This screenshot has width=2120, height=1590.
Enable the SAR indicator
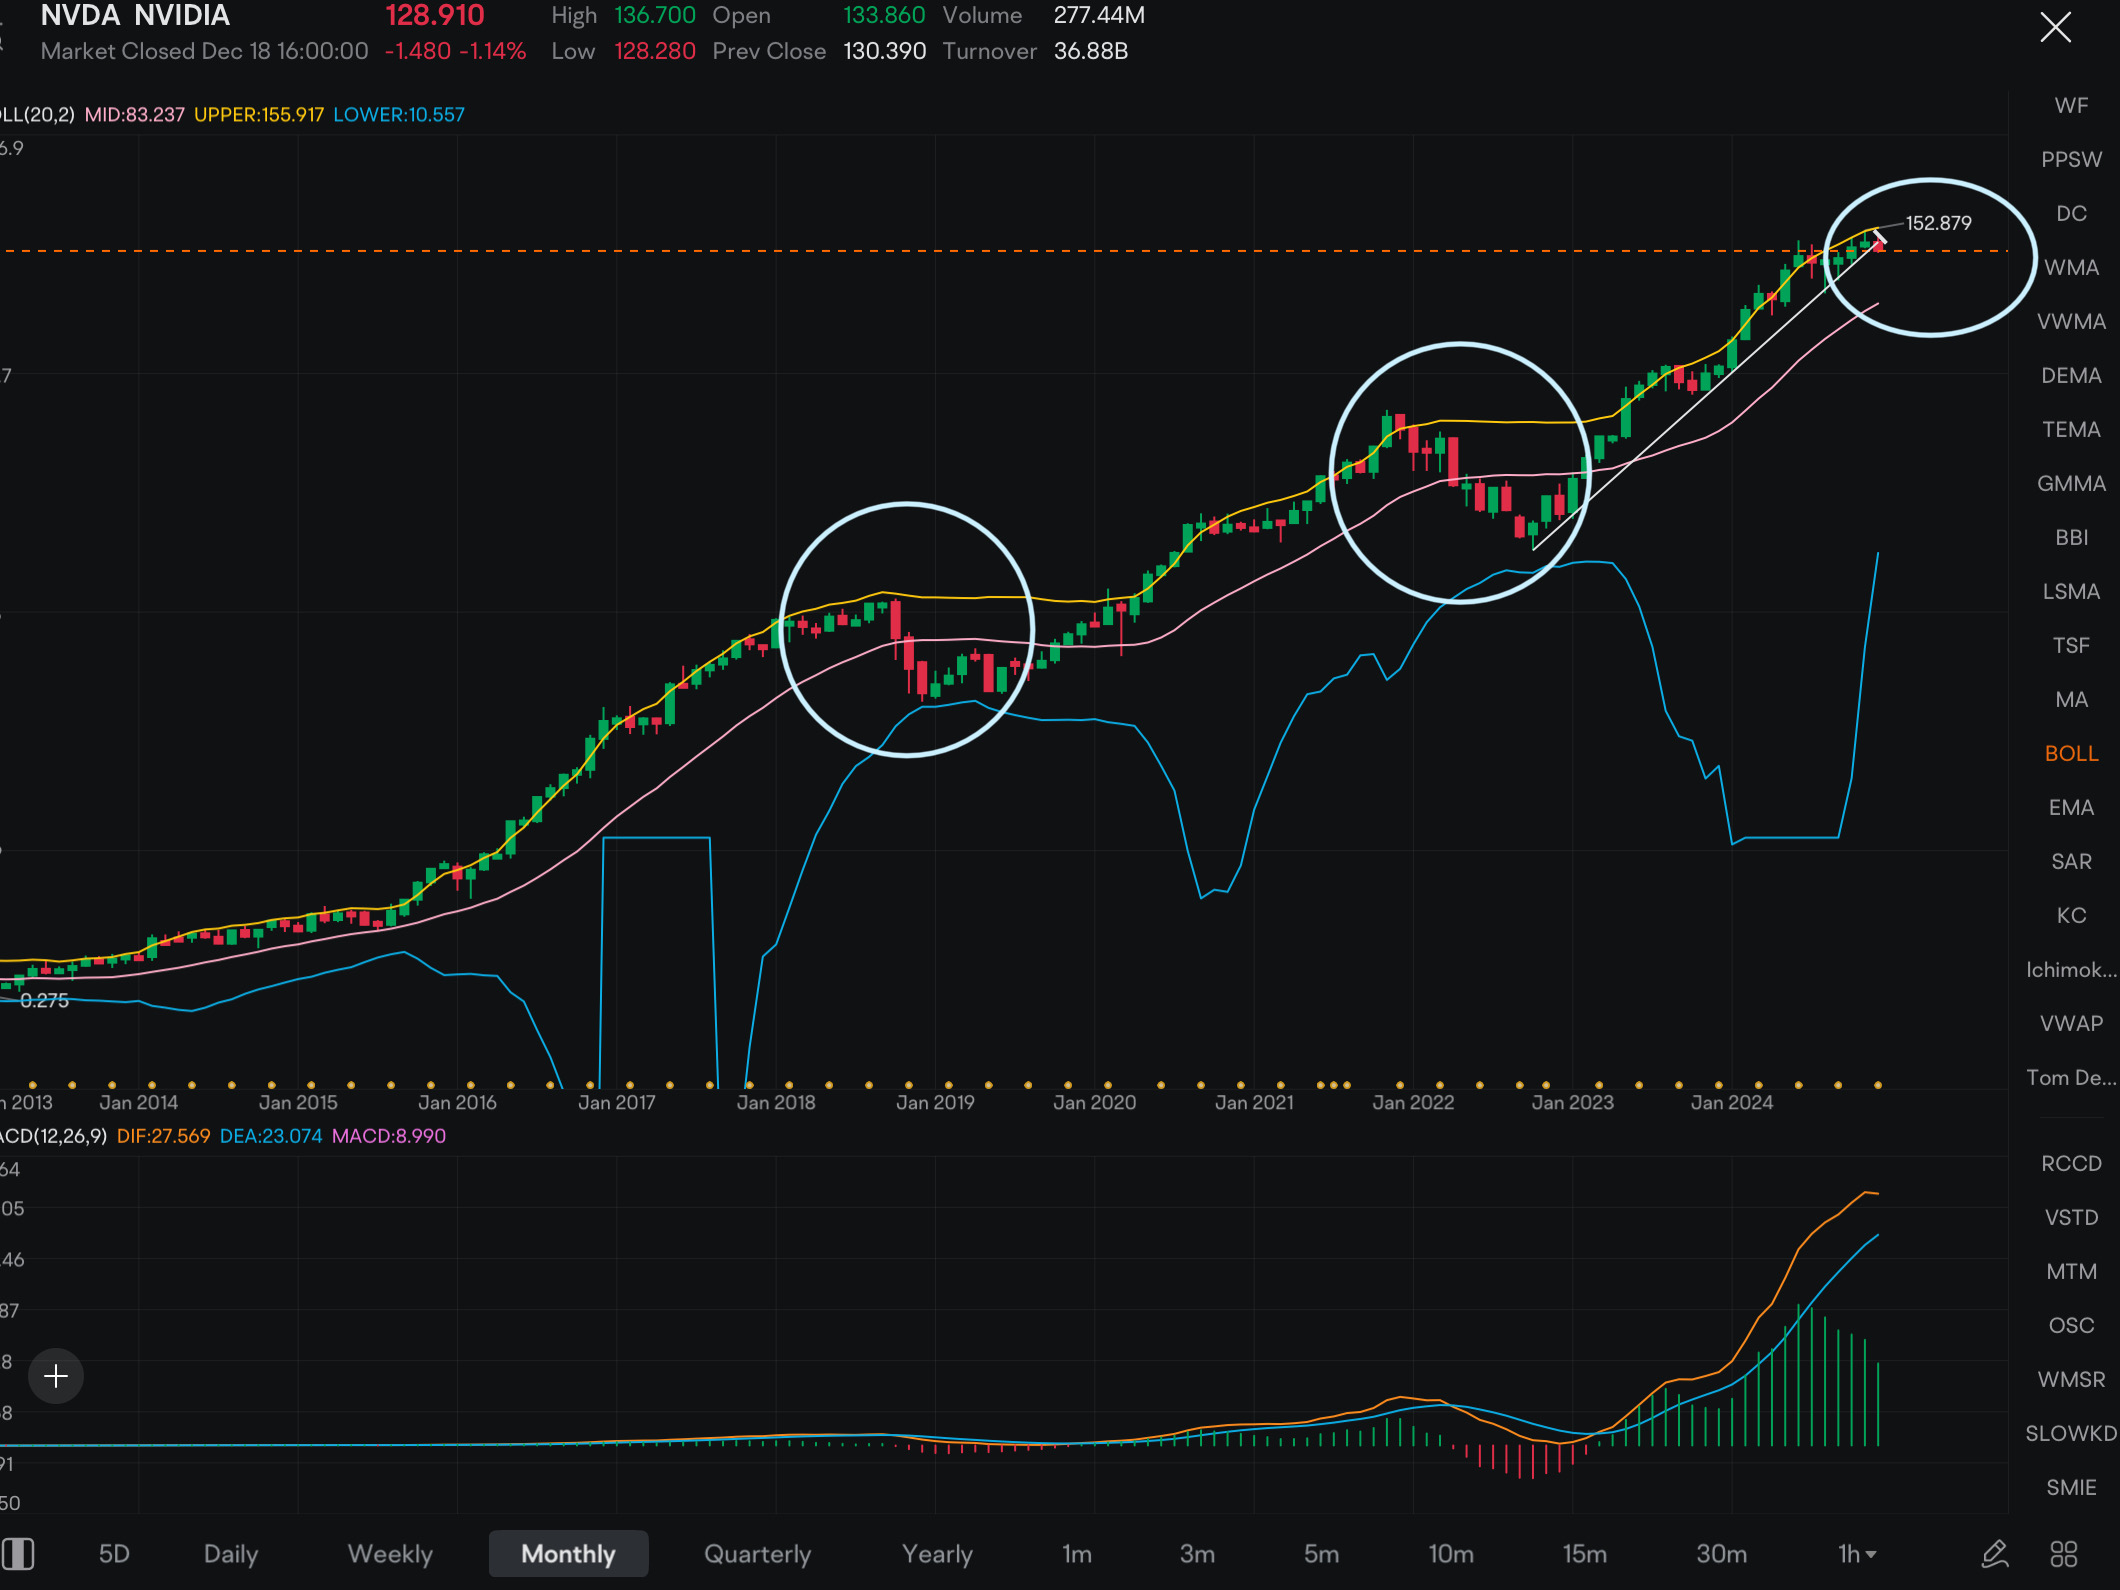click(2071, 861)
